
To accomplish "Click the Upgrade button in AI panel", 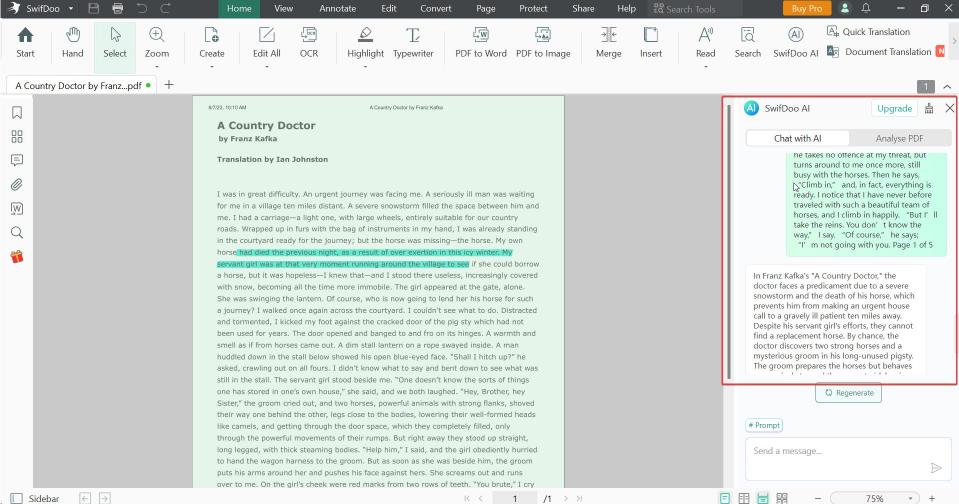I will (x=893, y=108).
